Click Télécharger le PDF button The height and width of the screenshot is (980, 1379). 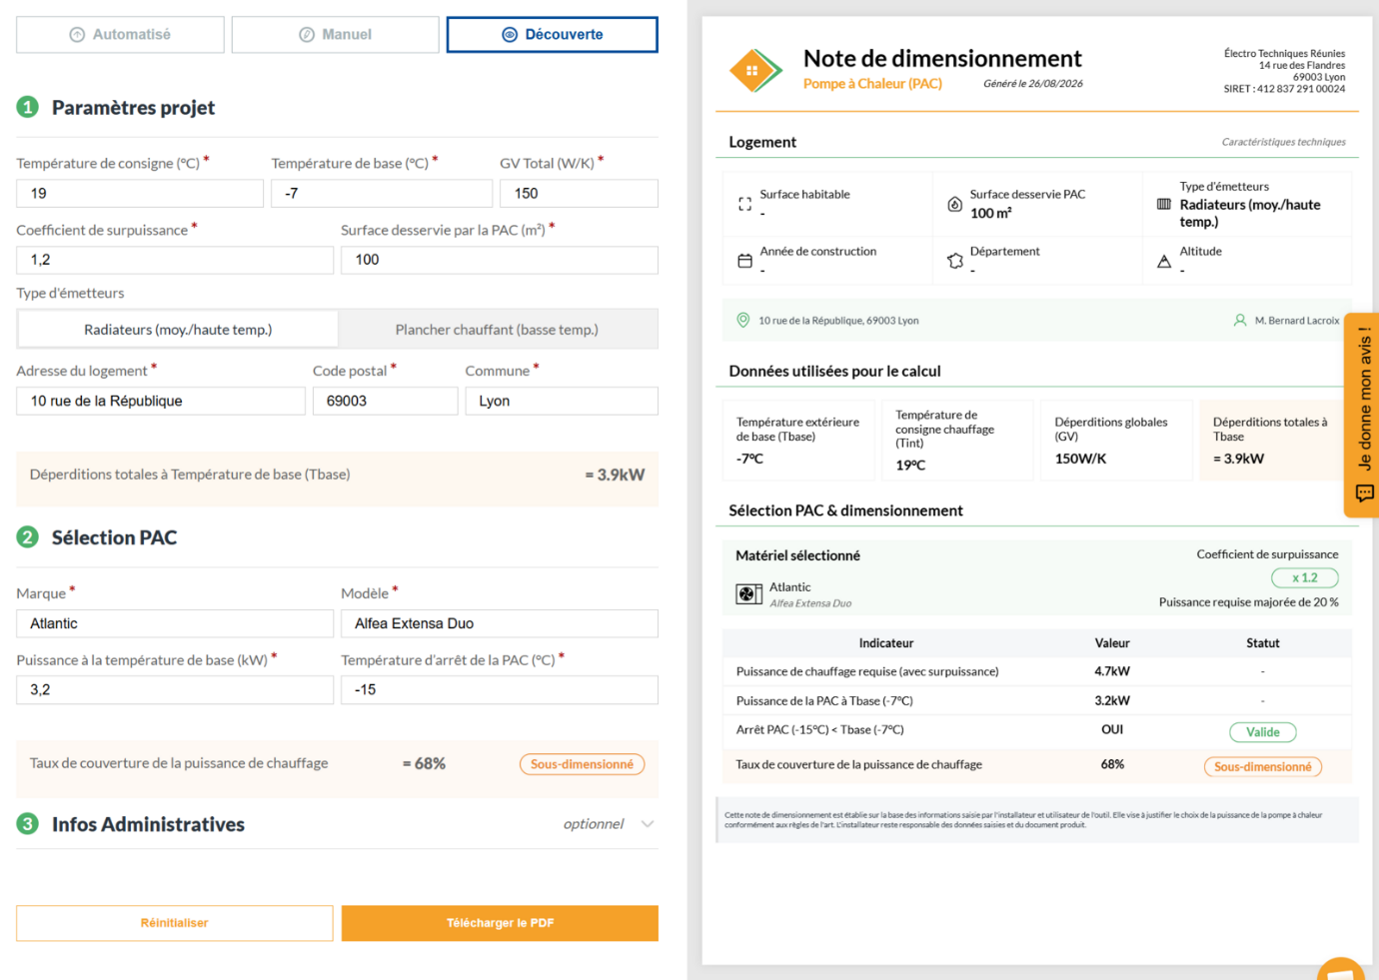pyautogui.click(x=500, y=923)
